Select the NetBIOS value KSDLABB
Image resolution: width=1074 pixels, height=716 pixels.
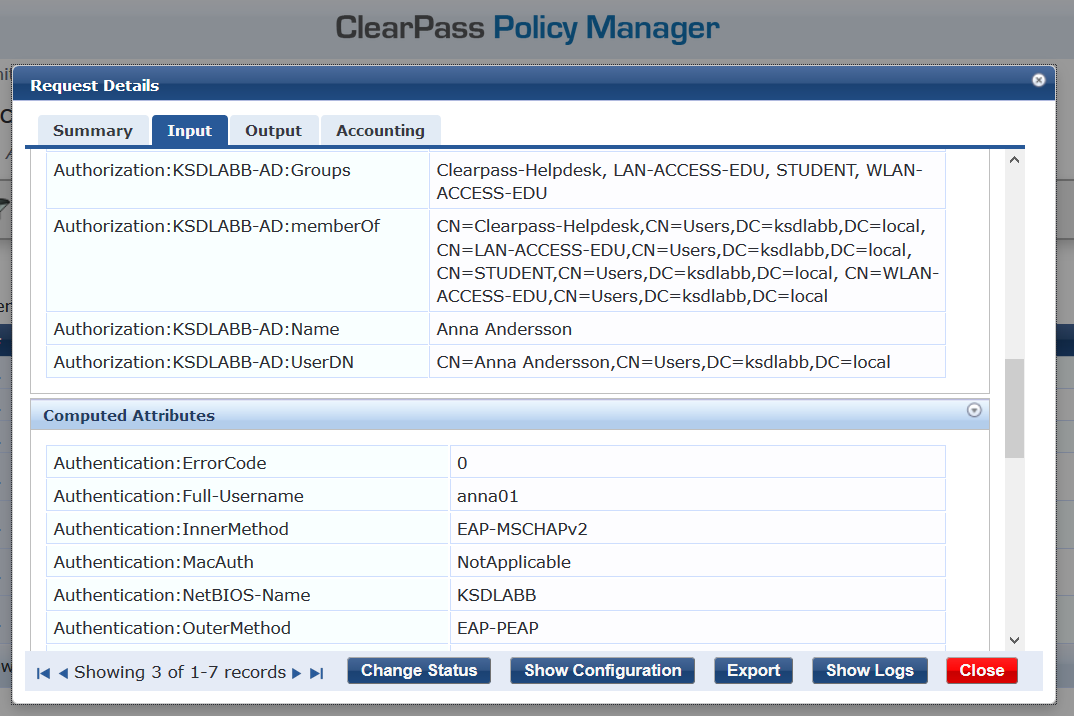[x=497, y=595]
